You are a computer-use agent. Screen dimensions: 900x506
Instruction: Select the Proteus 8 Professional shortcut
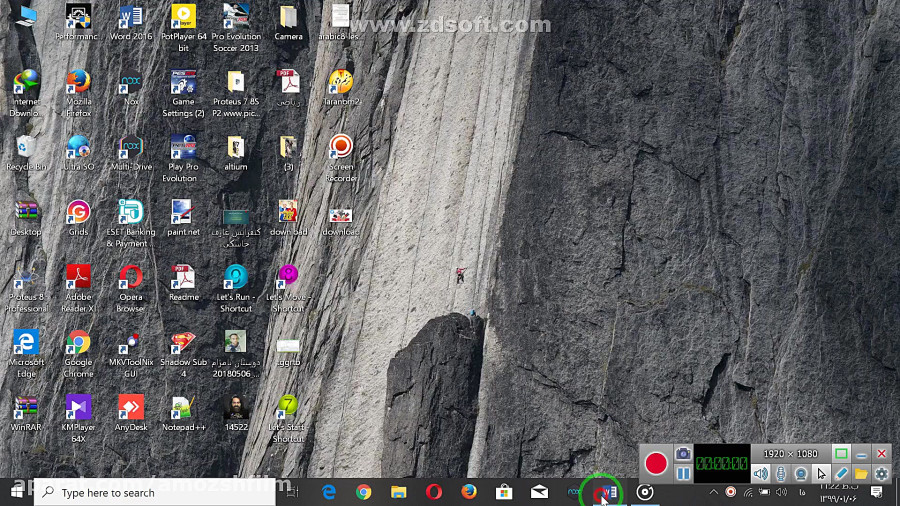click(x=26, y=288)
